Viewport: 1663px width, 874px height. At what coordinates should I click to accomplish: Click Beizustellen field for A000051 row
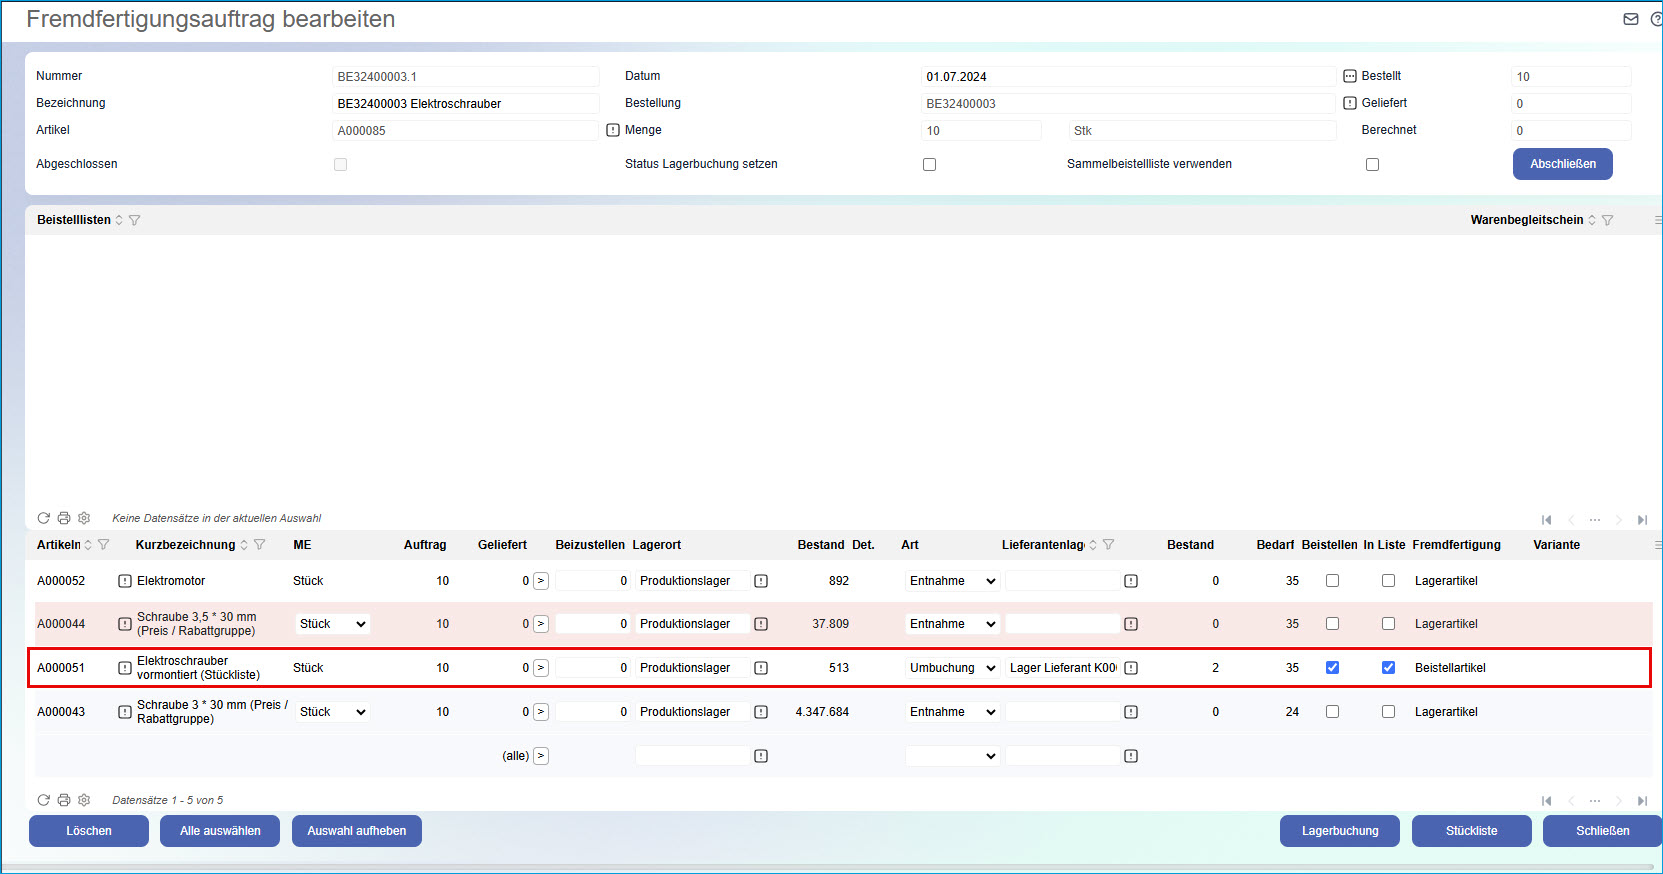coord(593,668)
